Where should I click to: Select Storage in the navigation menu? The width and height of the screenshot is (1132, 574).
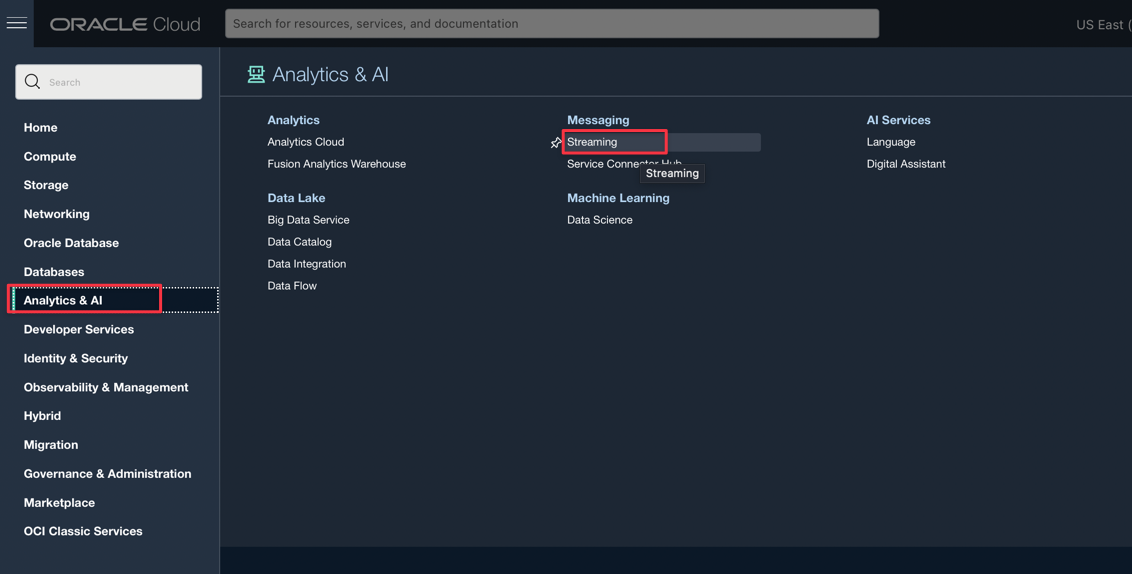click(46, 186)
